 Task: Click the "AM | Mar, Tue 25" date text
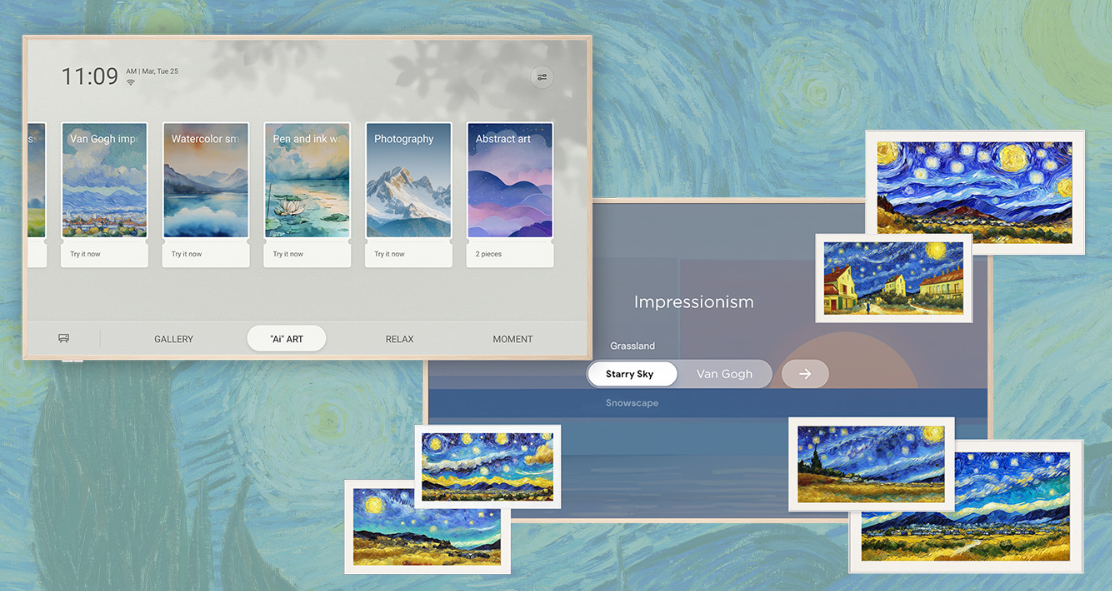point(152,71)
